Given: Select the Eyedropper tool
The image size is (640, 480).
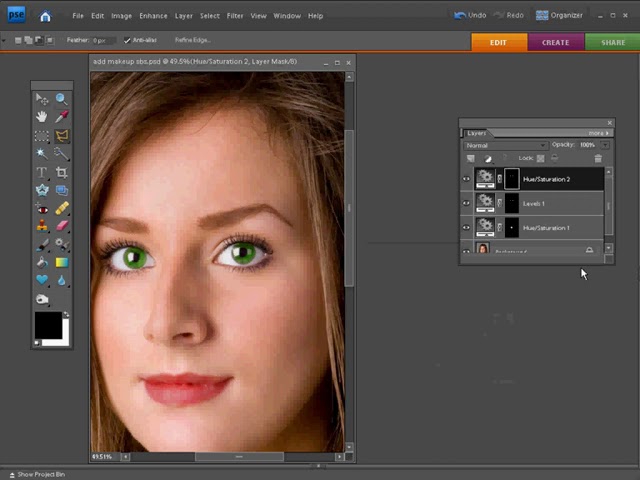Looking at the screenshot, I should click(62, 117).
